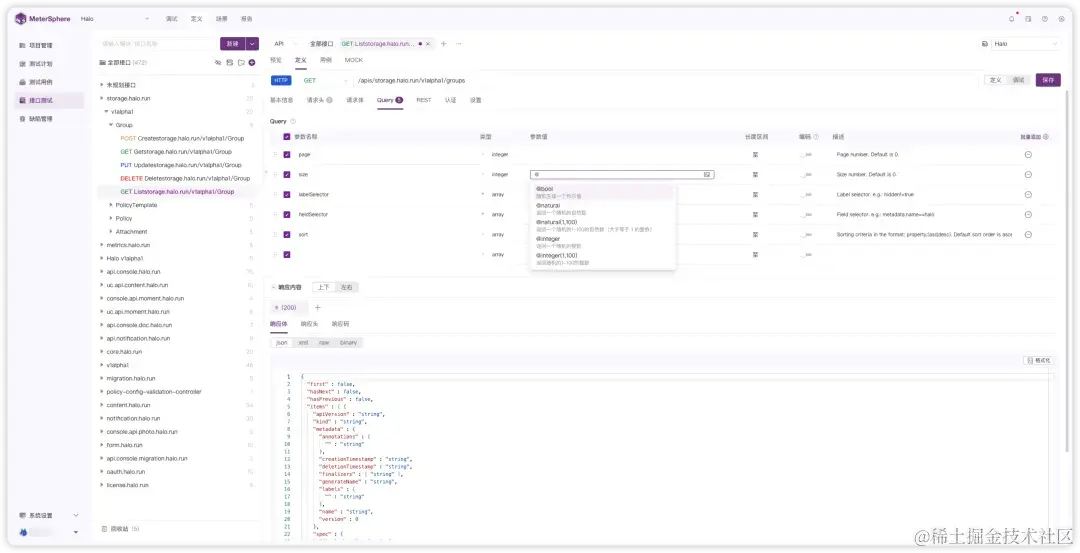The height and width of the screenshot is (553, 1080).
Task: Click the environment icon left of Halo dropdown
Action: pyautogui.click(x=985, y=43)
